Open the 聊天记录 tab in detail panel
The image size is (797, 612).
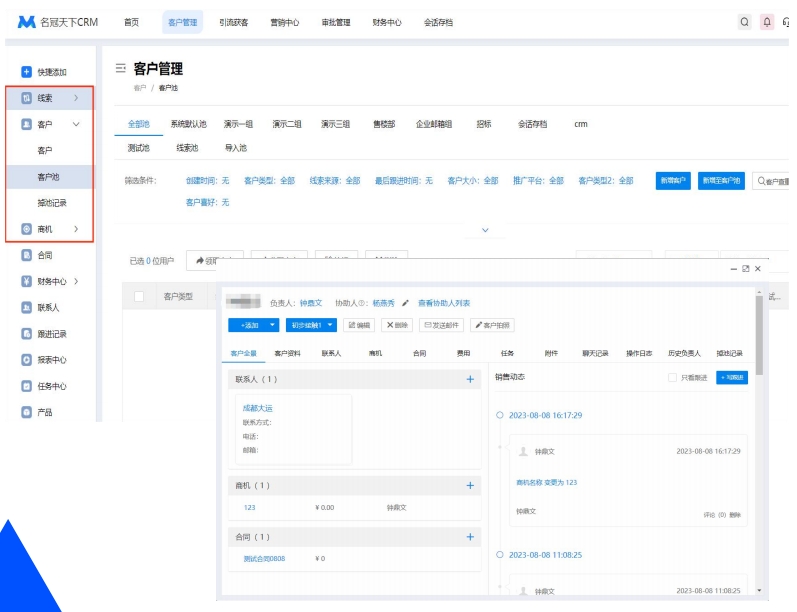595,353
